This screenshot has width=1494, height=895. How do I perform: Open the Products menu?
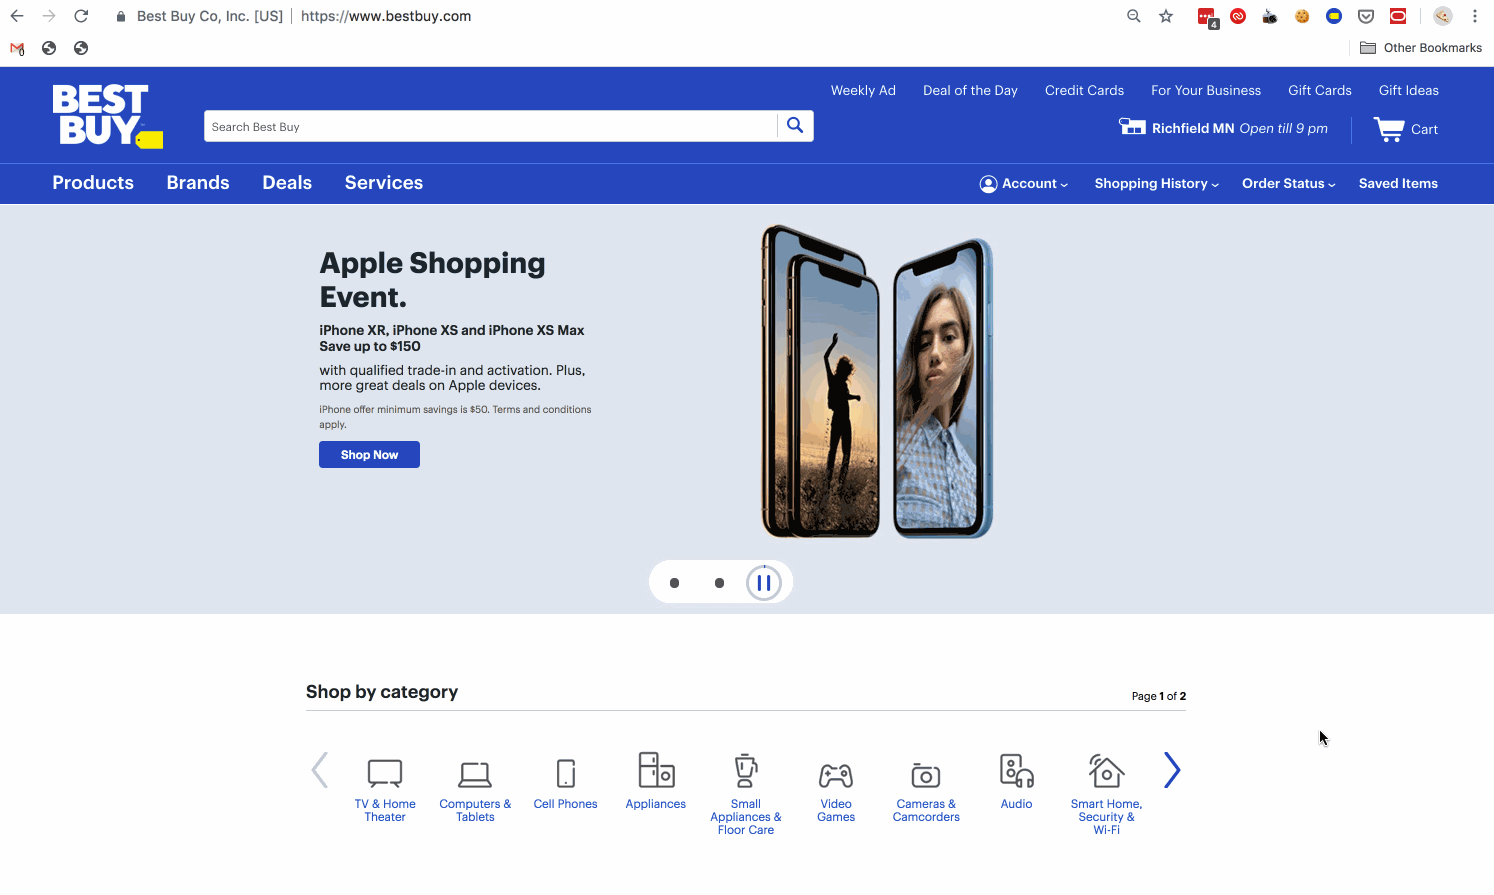click(x=93, y=183)
